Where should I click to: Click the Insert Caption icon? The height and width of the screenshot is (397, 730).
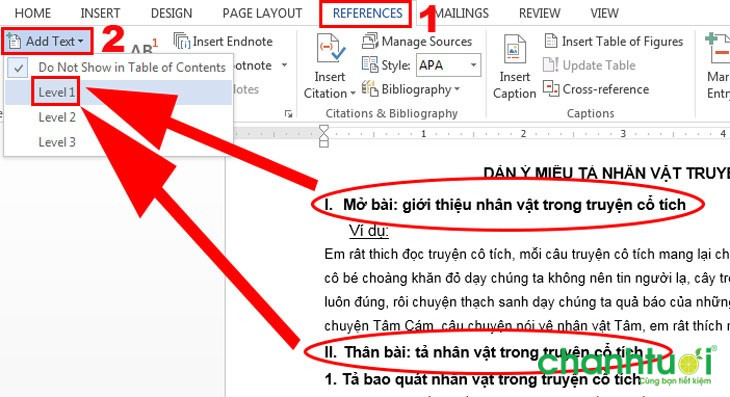coord(514,49)
